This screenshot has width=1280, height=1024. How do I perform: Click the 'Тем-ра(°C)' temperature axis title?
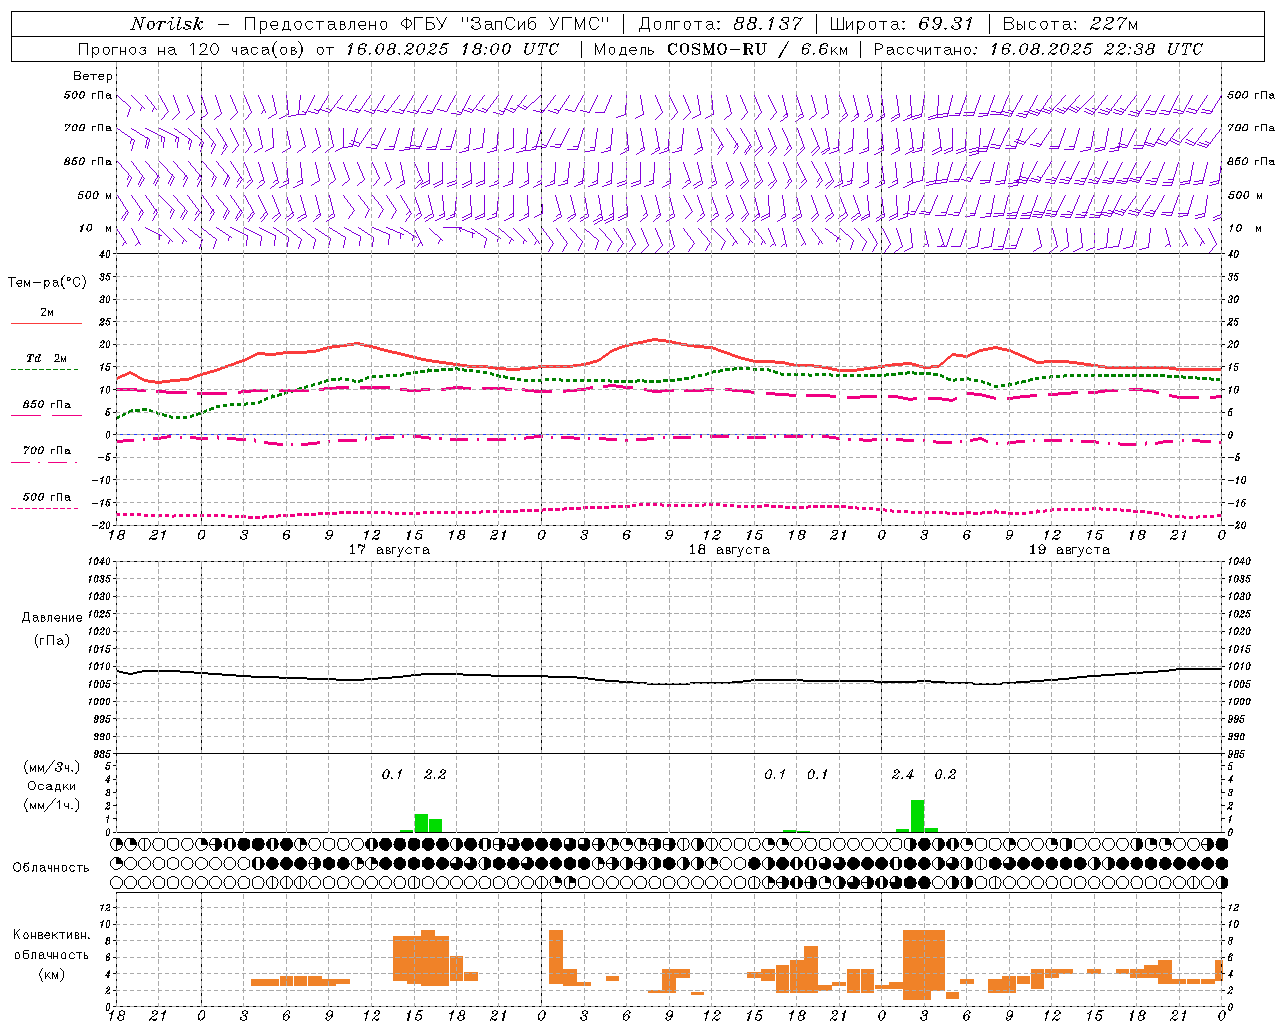tap(47, 283)
